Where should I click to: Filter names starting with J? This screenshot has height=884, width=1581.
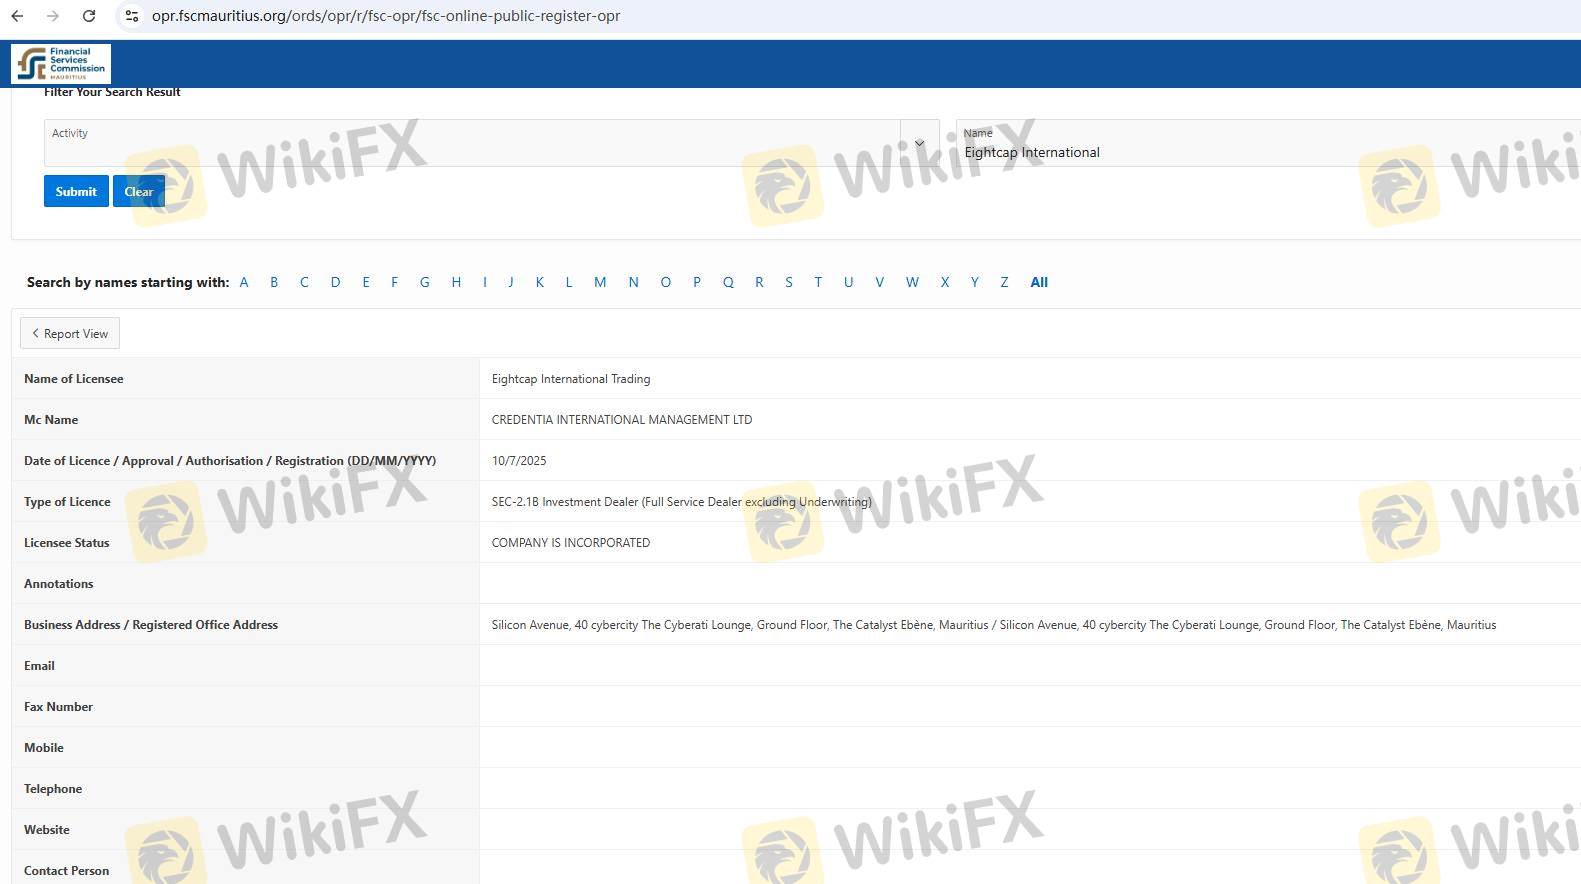click(511, 282)
